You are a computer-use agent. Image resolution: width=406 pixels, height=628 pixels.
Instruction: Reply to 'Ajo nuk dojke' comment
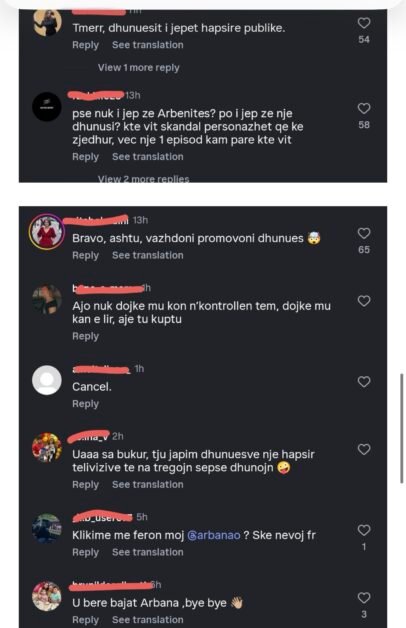[85, 336]
